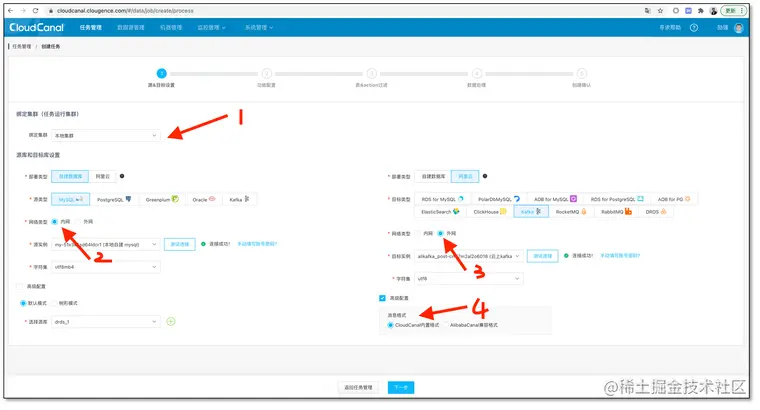Select source network type 内网 radio
The height and width of the screenshot is (410, 760).
[x=54, y=221]
